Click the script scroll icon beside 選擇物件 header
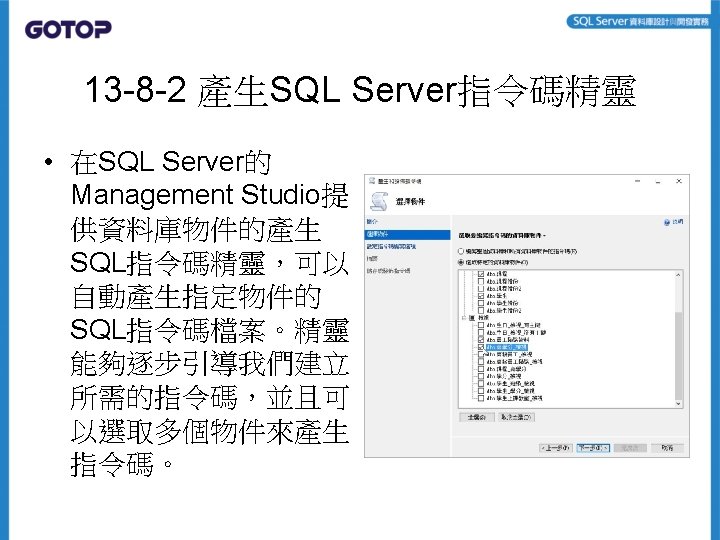 pos(379,201)
